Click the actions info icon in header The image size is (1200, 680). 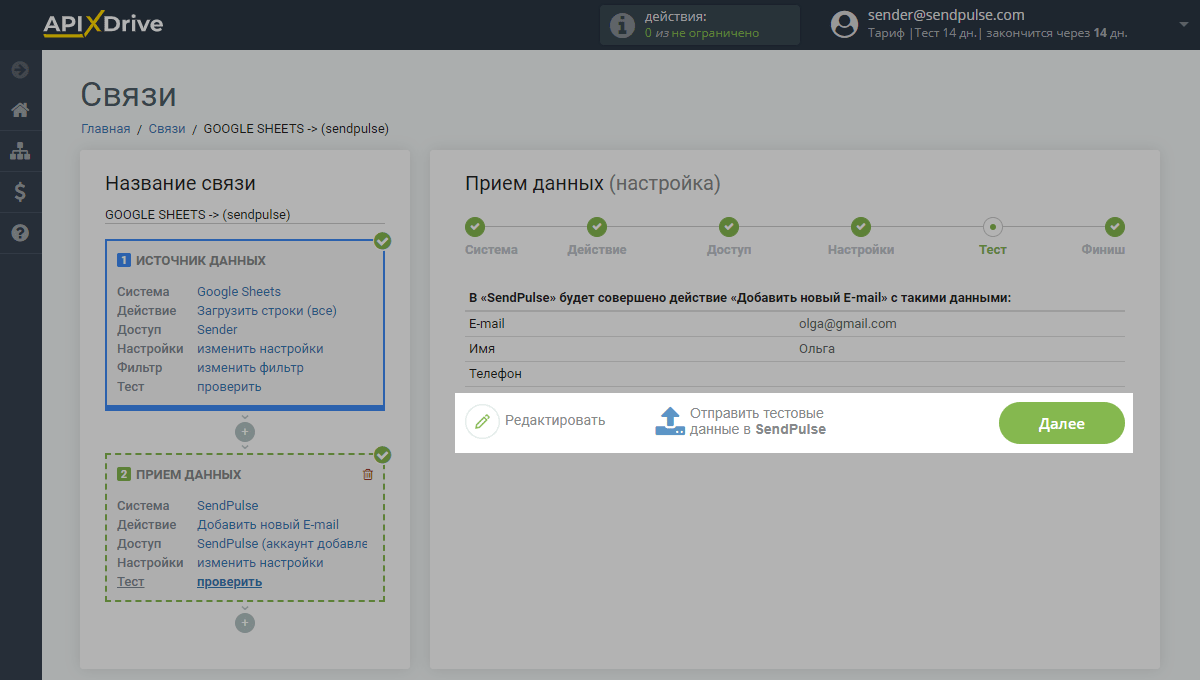point(622,25)
